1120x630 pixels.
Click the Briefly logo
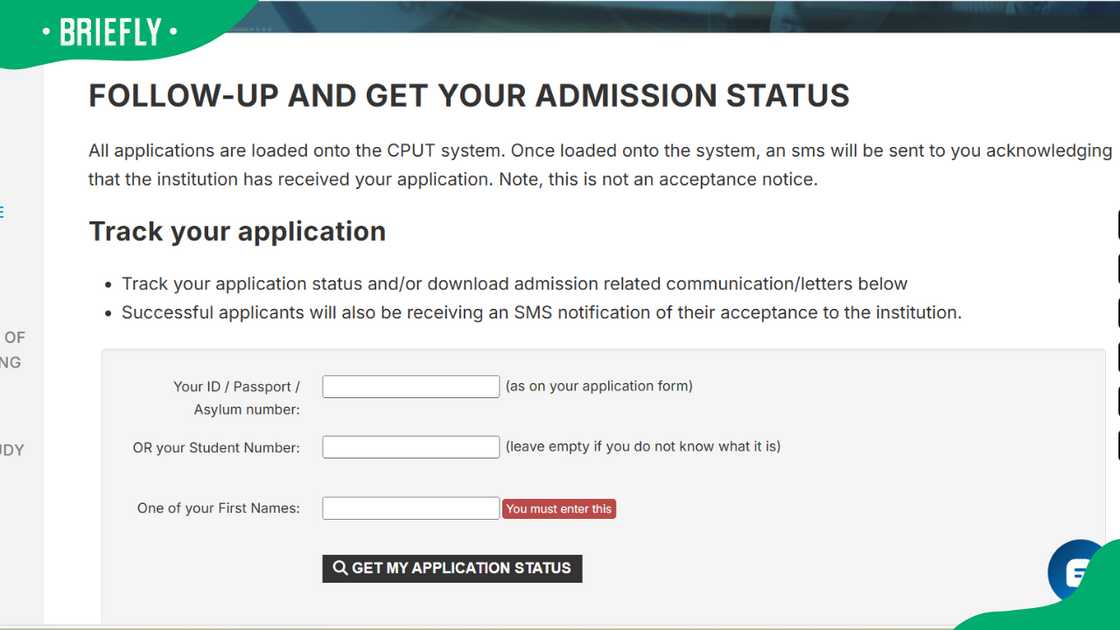(110, 32)
